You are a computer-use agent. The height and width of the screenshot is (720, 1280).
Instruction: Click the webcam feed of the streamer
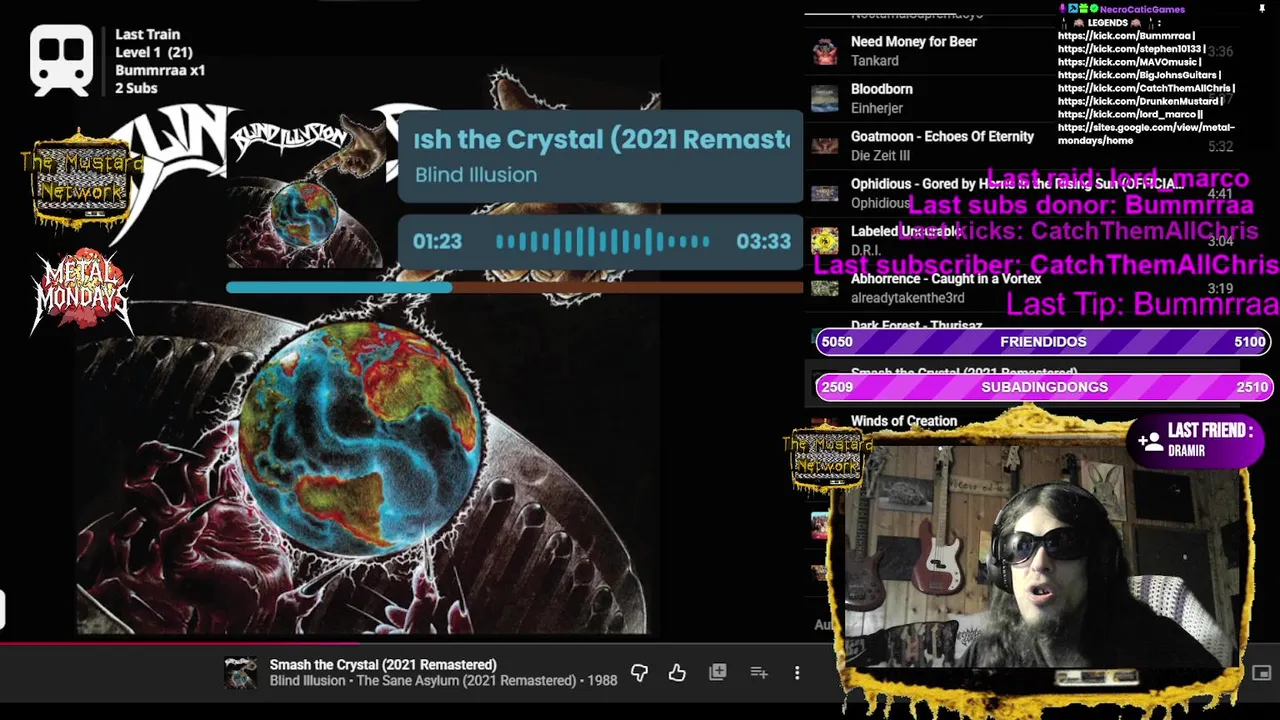click(1040, 555)
